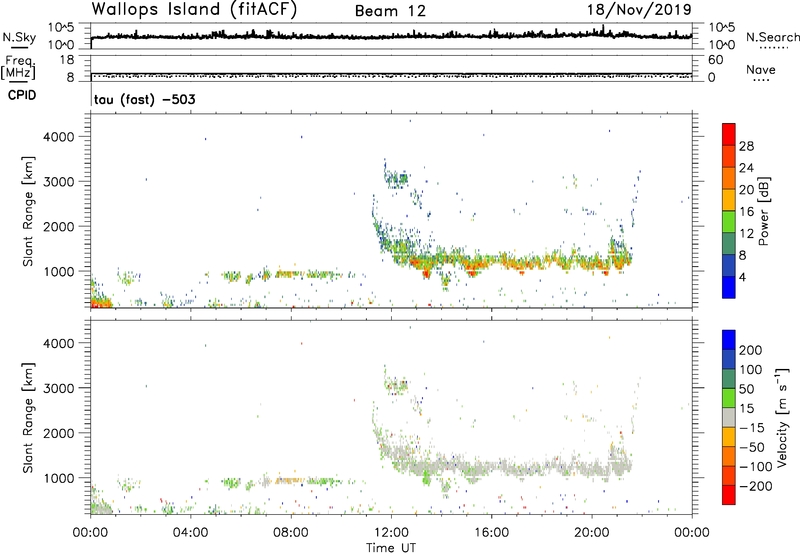Click the "16:00" time axis tick label
800x554 pixels.
coord(491,532)
